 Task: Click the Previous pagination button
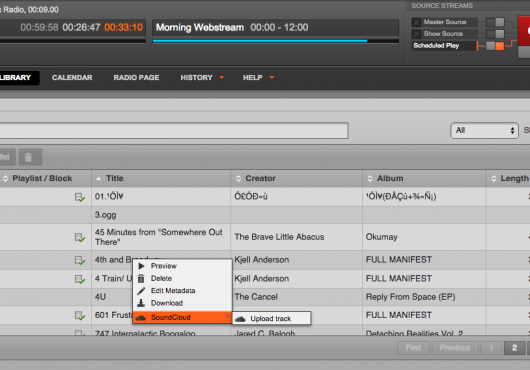click(x=455, y=348)
